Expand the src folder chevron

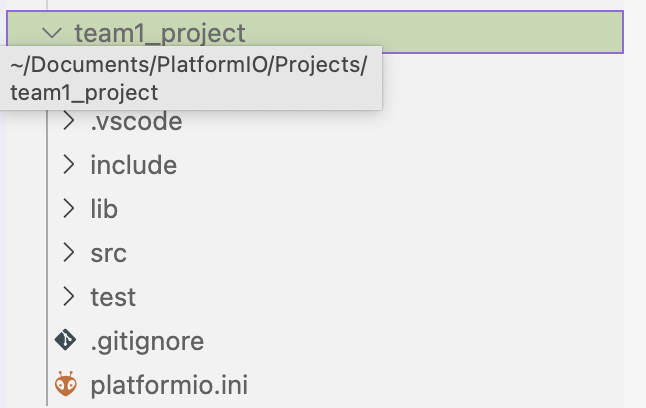[69, 253]
